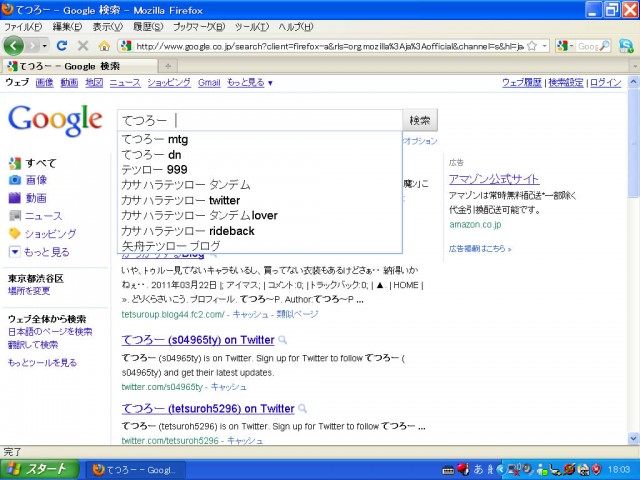This screenshot has height=480, width=640.
Task: Open the list all tabs dropdown
Action: [635, 66]
